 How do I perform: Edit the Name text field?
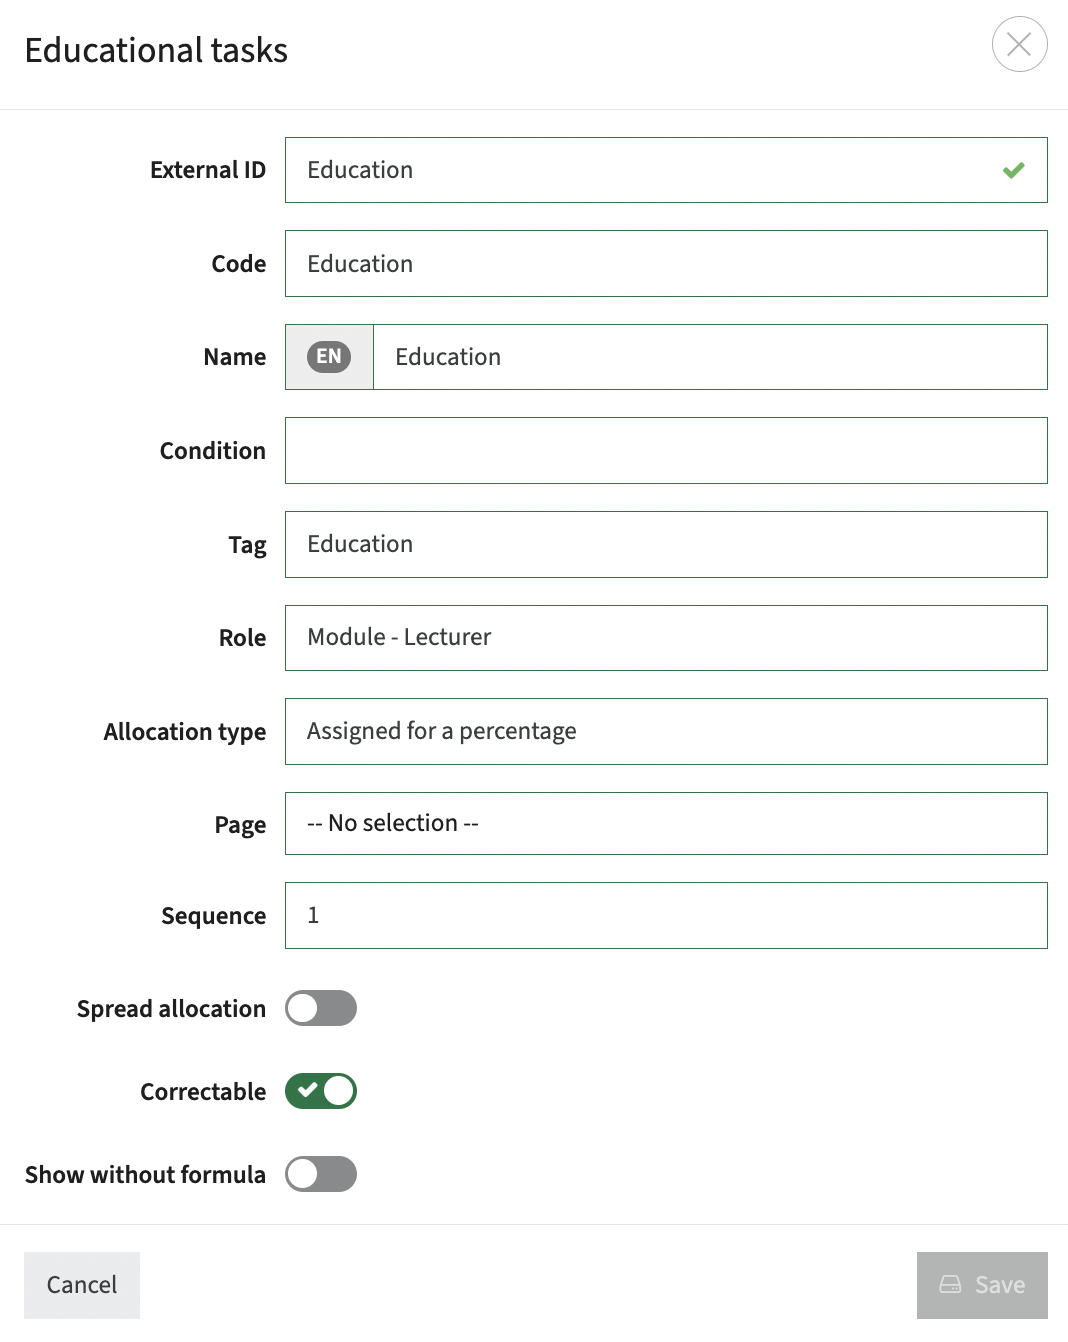point(710,357)
